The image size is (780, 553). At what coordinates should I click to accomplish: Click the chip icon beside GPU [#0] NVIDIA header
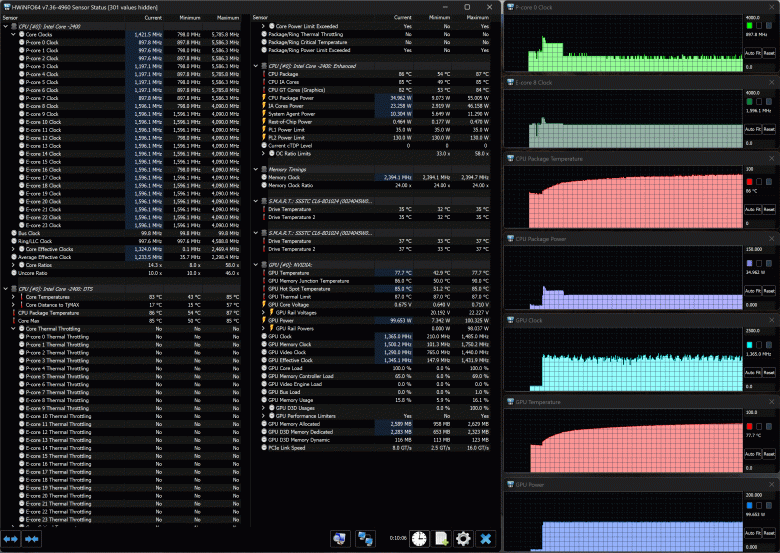[x=264, y=265]
